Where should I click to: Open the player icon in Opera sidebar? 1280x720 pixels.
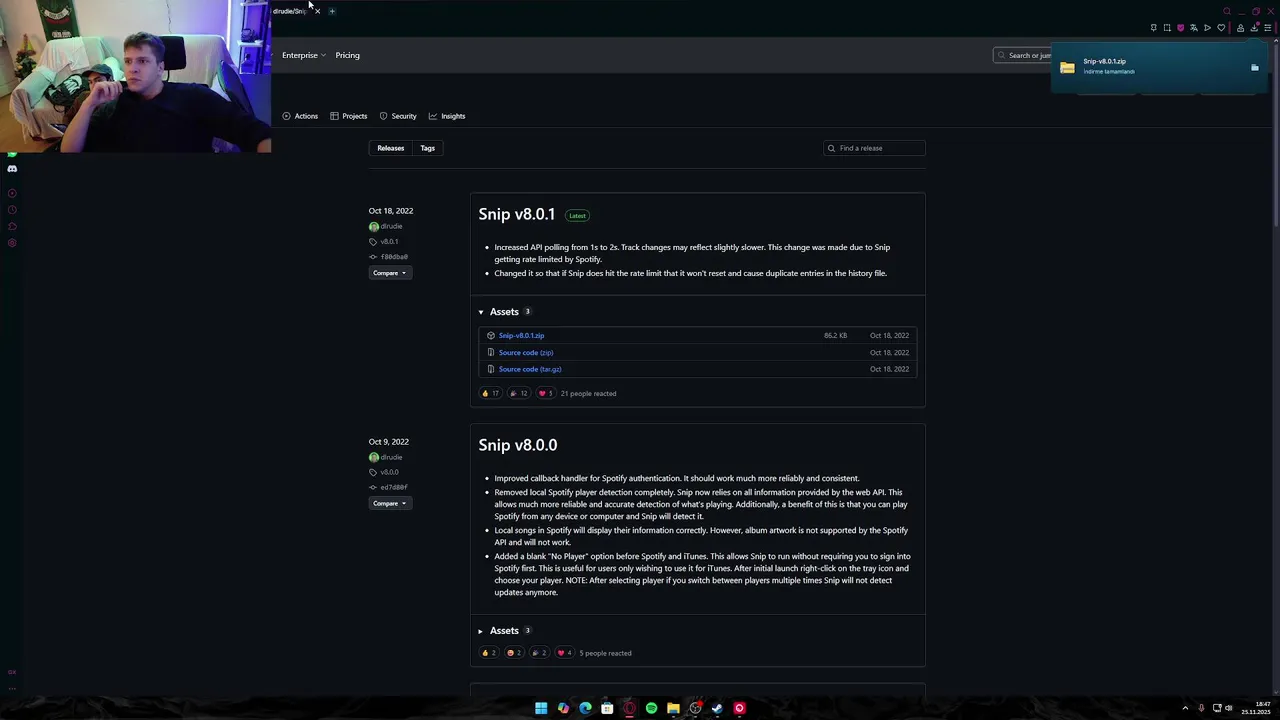[12, 193]
